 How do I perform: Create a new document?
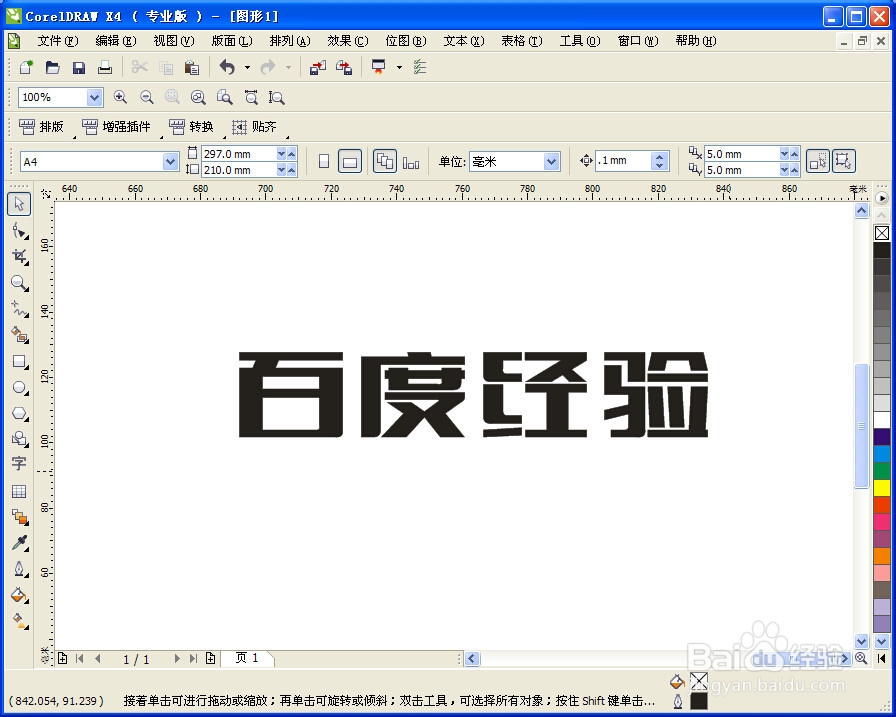click(x=26, y=67)
